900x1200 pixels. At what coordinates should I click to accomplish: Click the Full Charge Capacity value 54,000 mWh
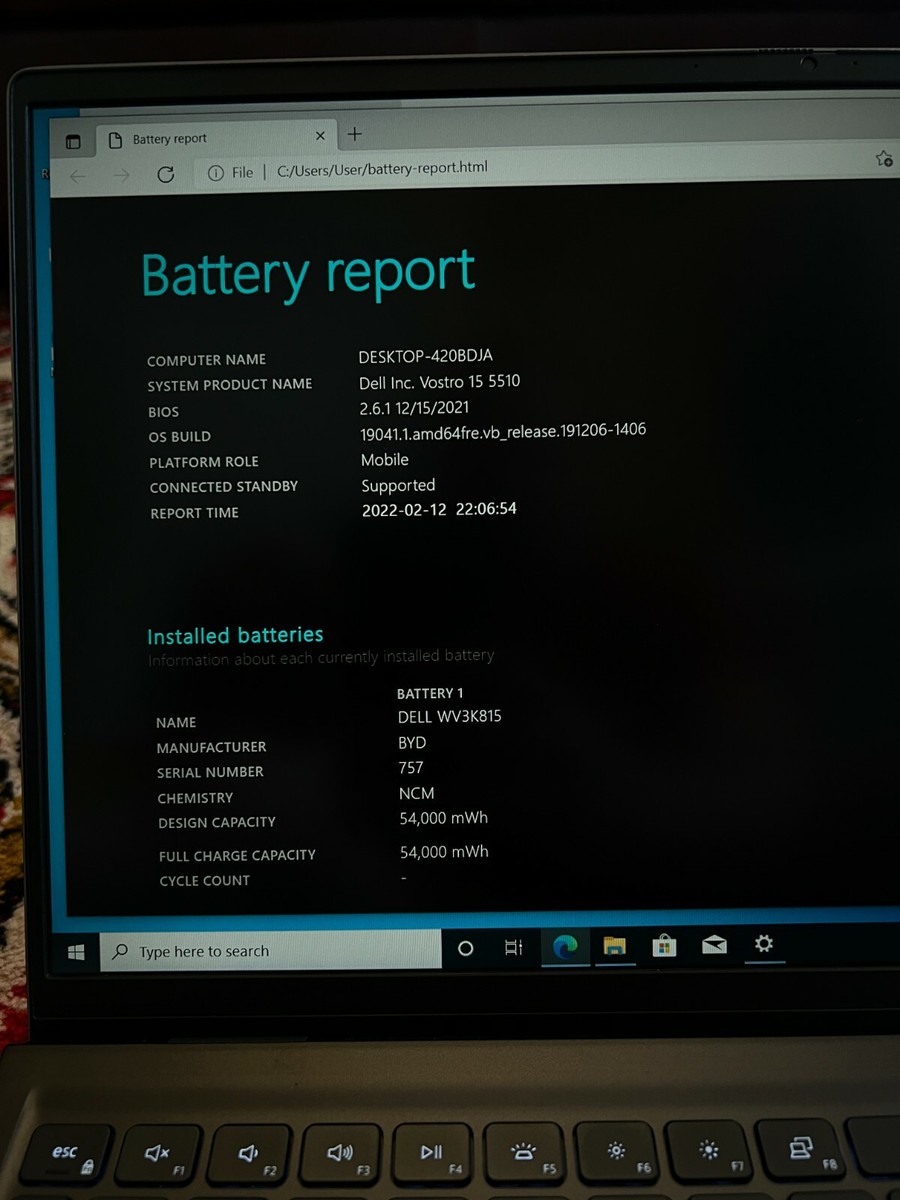(x=444, y=852)
